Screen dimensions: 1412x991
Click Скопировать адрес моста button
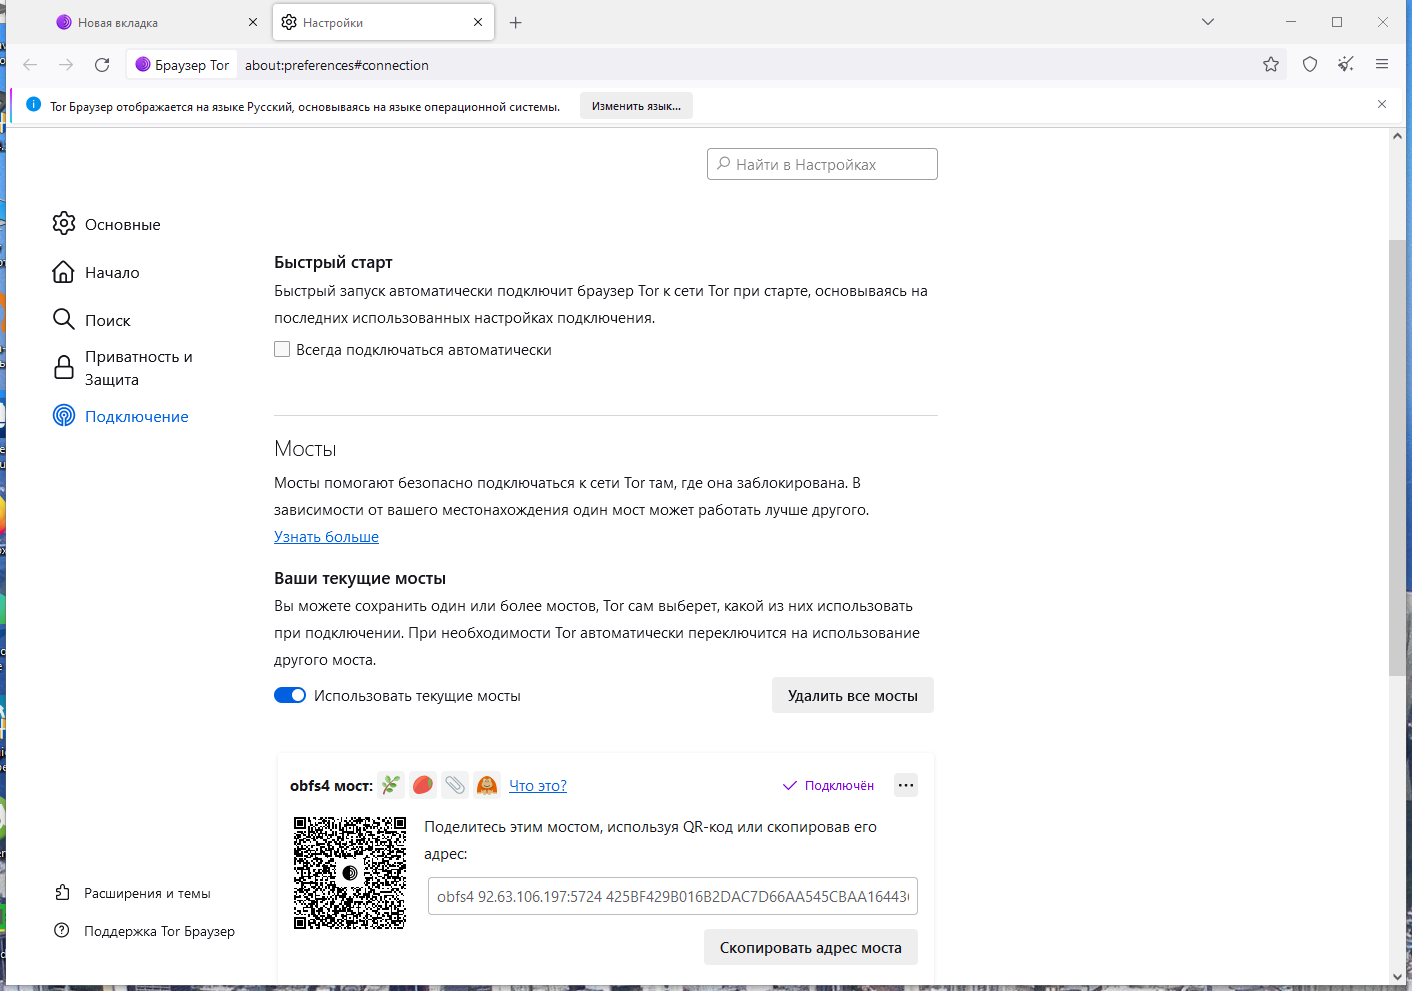pyautogui.click(x=811, y=947)
